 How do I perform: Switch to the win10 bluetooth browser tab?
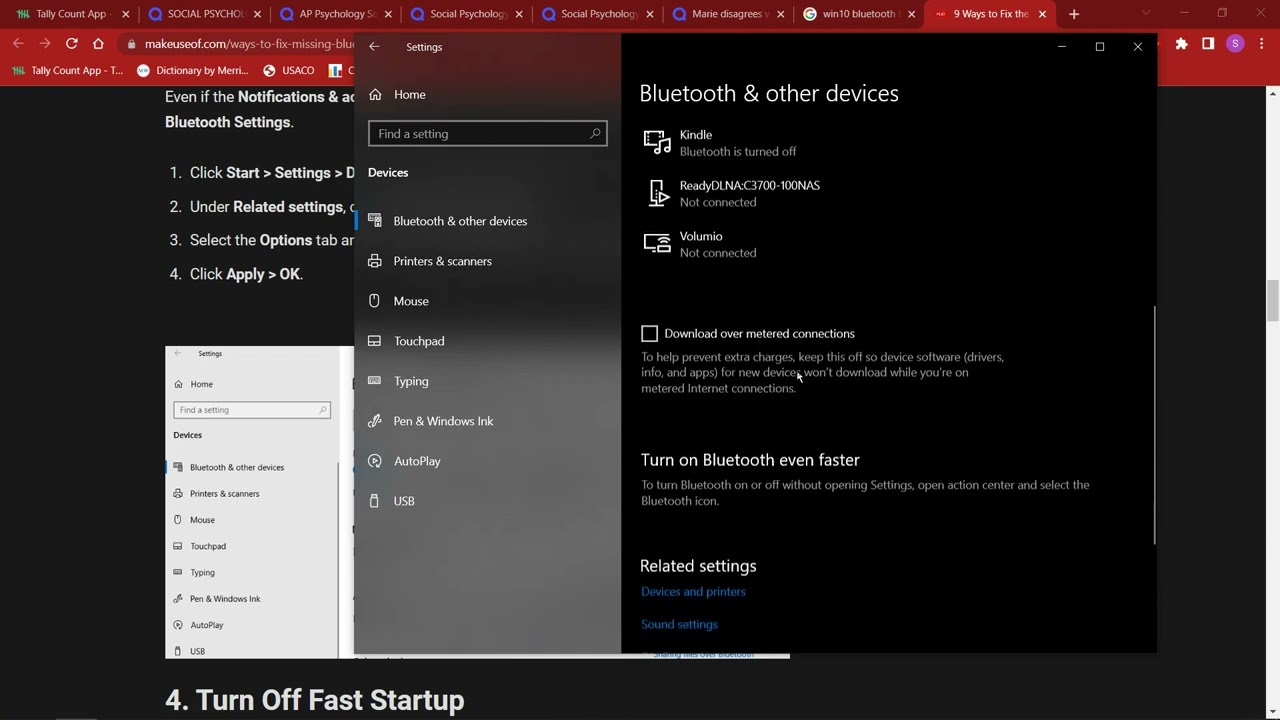tap(856, 14)
